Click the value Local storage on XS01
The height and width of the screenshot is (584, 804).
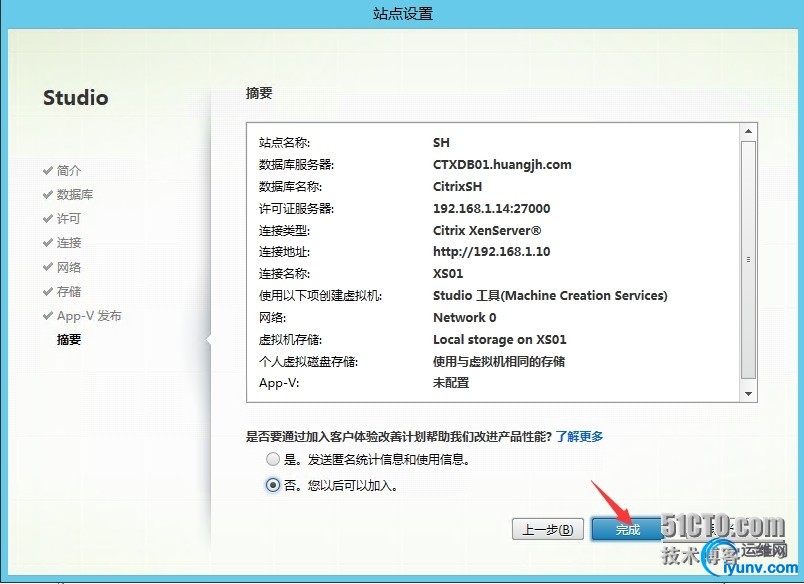(499, 339)
